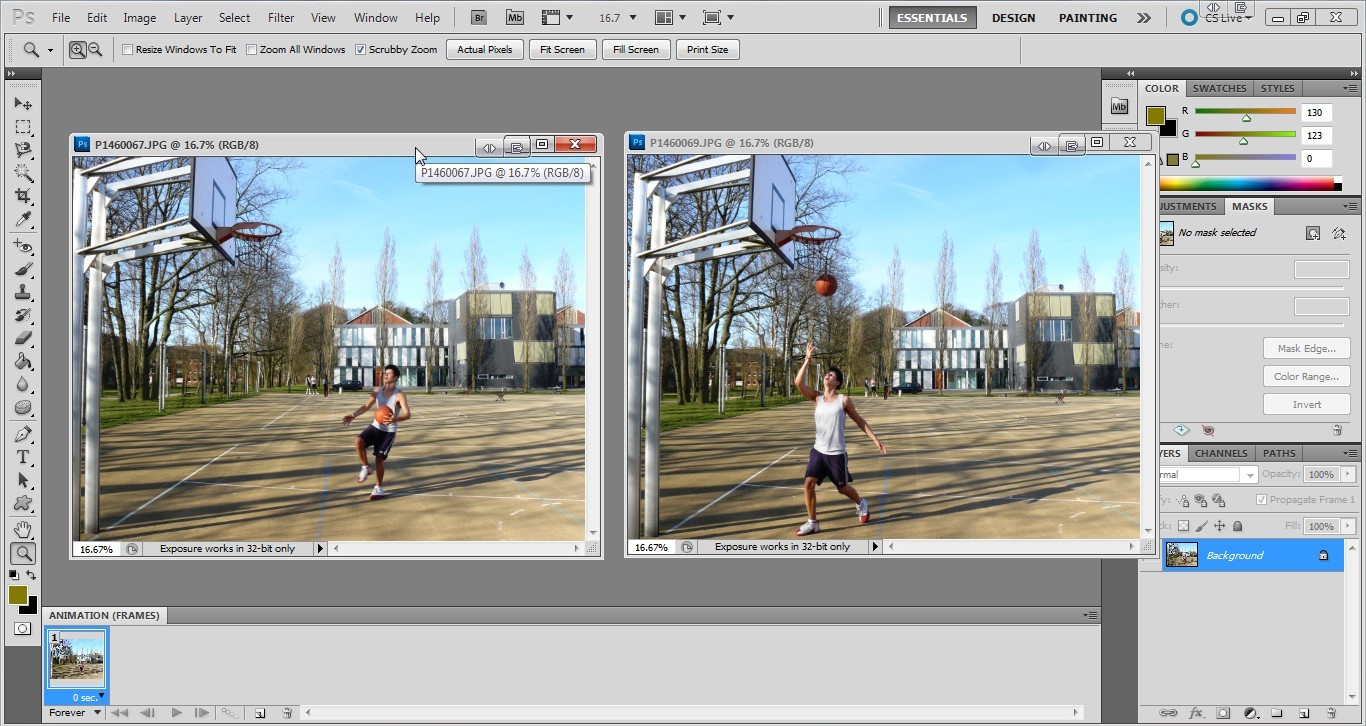The width and height of the screenshot is (1366, 726).
Task: Select the Move tool
Action: [x=22, y=104]
